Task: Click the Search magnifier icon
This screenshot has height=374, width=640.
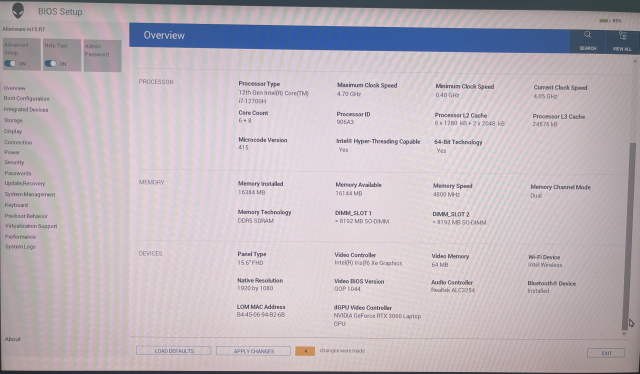Action: (587, 35)
